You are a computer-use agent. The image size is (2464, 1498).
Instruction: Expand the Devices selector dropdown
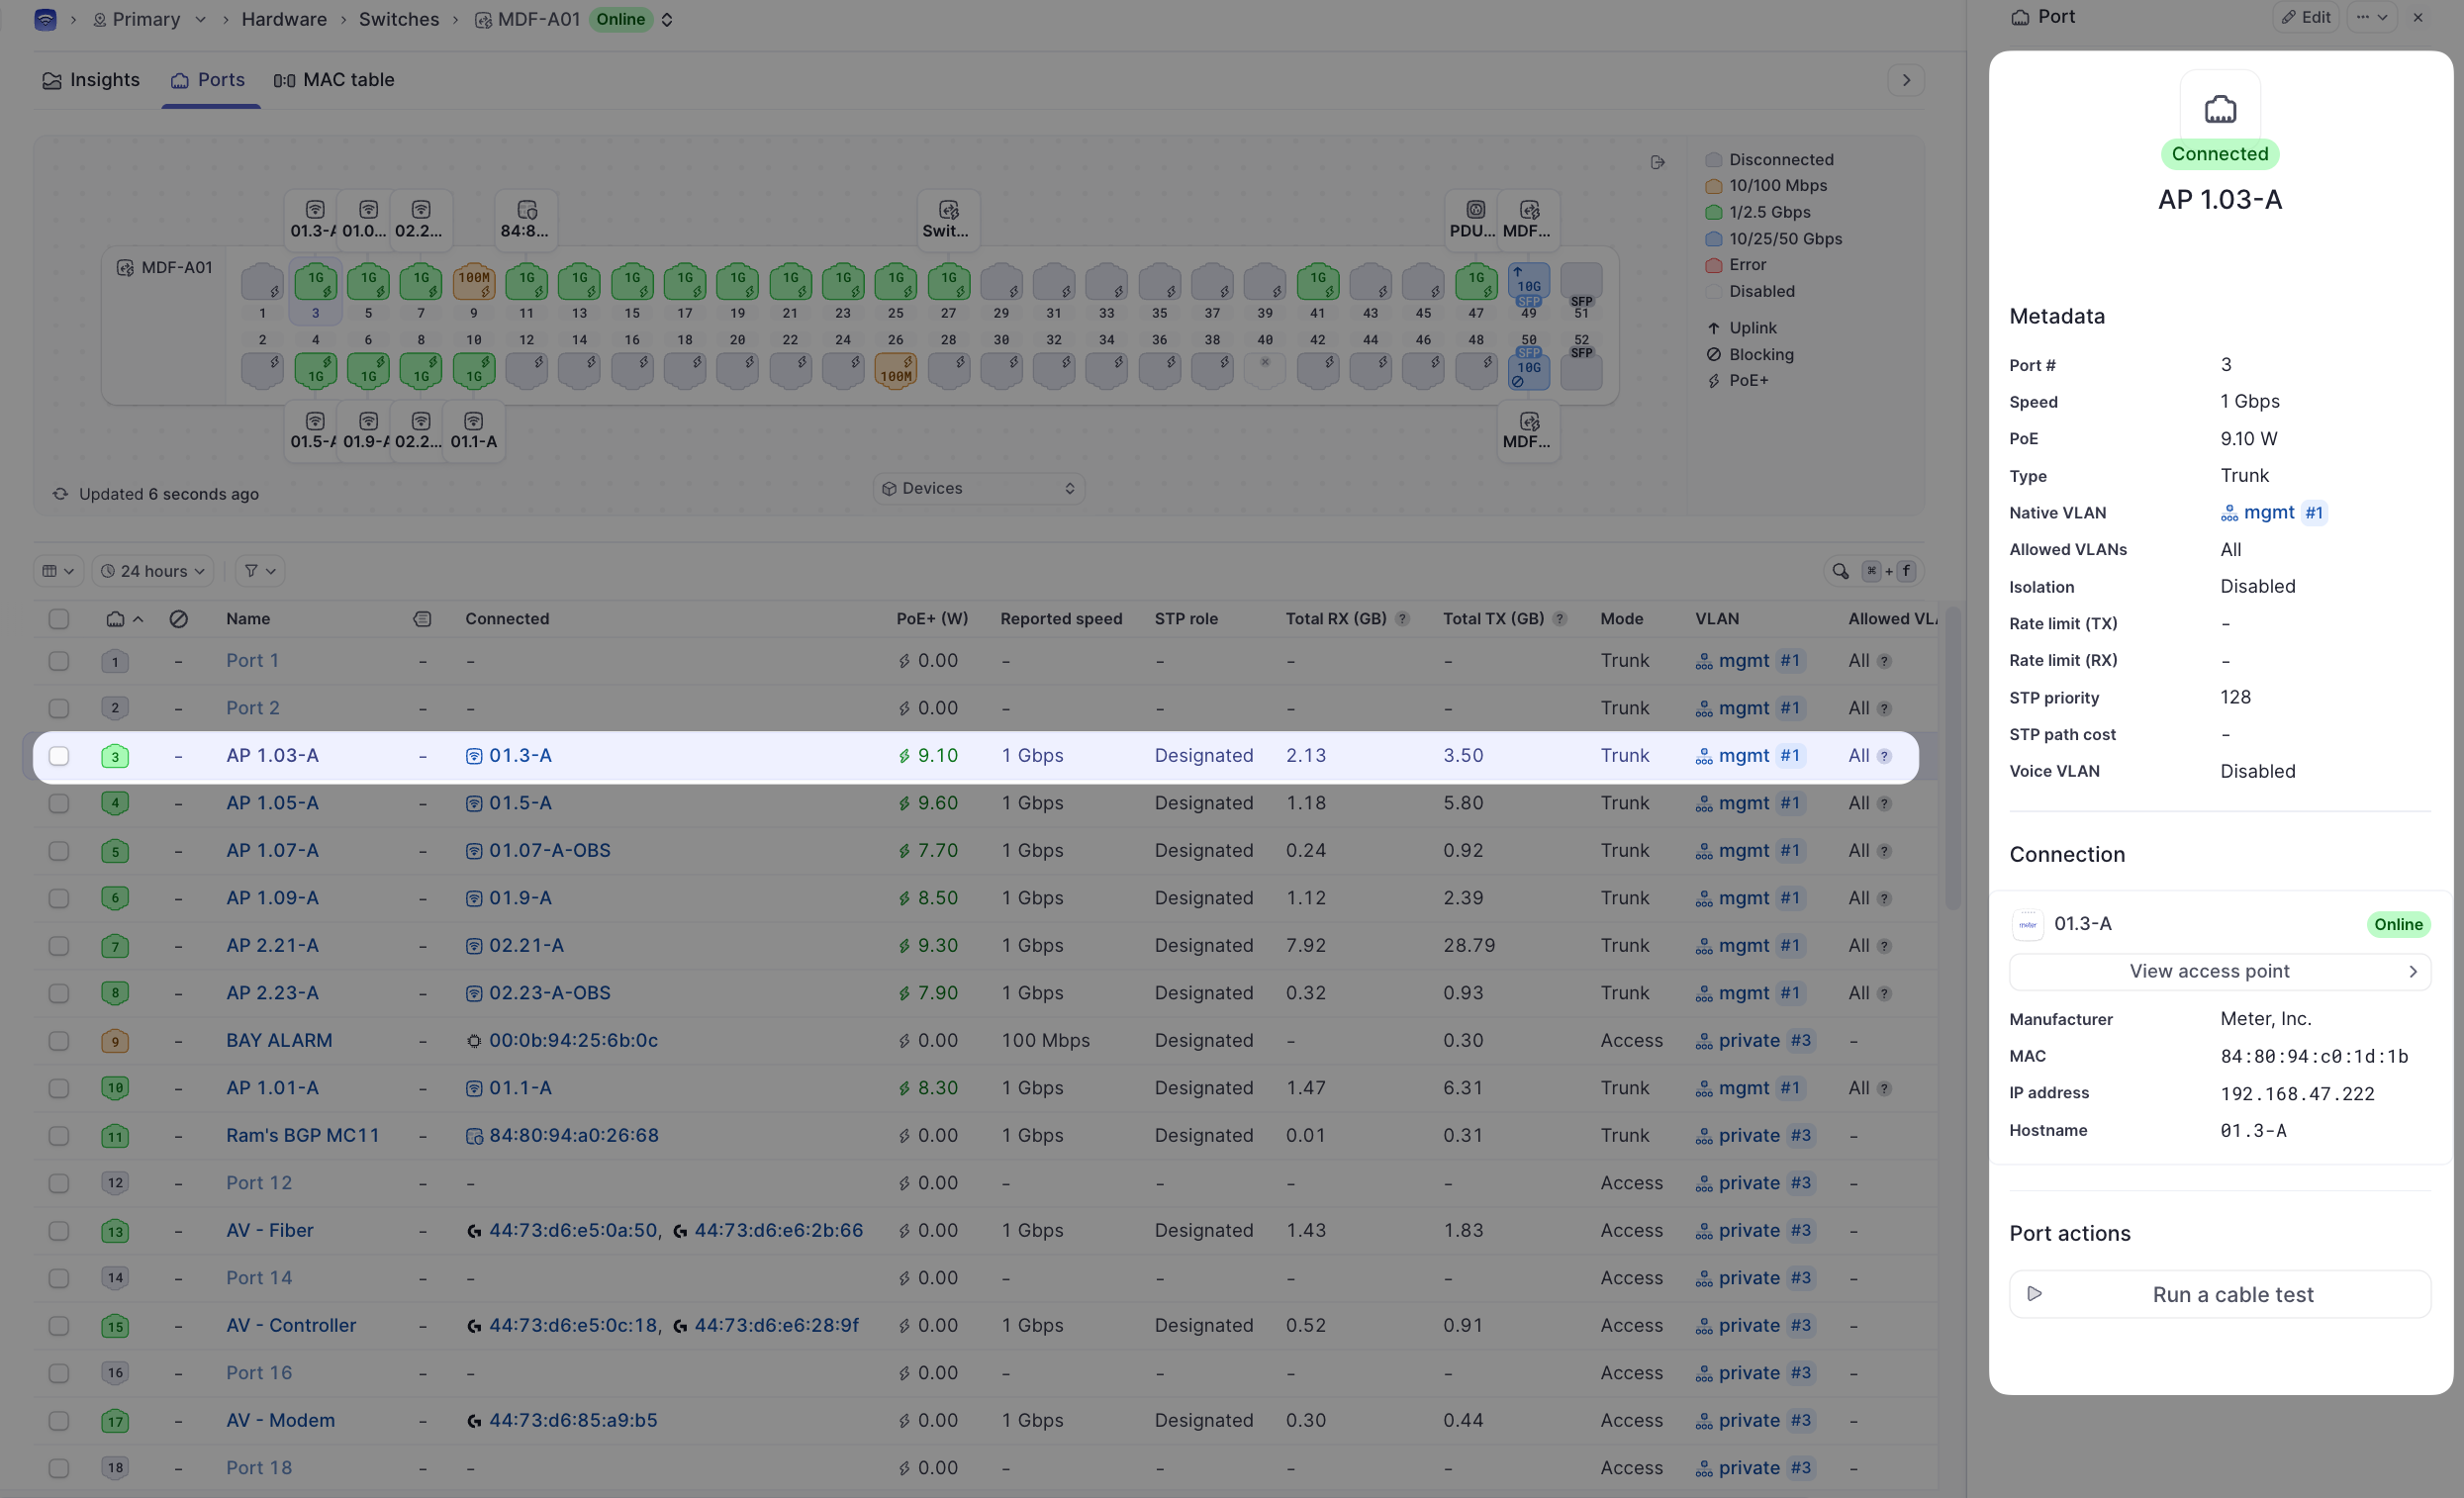(978, 488)
